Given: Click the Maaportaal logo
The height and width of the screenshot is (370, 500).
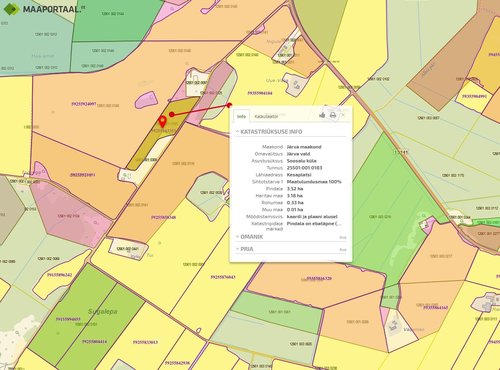Looking at the screenshot, I should click(x=44, y=9).
